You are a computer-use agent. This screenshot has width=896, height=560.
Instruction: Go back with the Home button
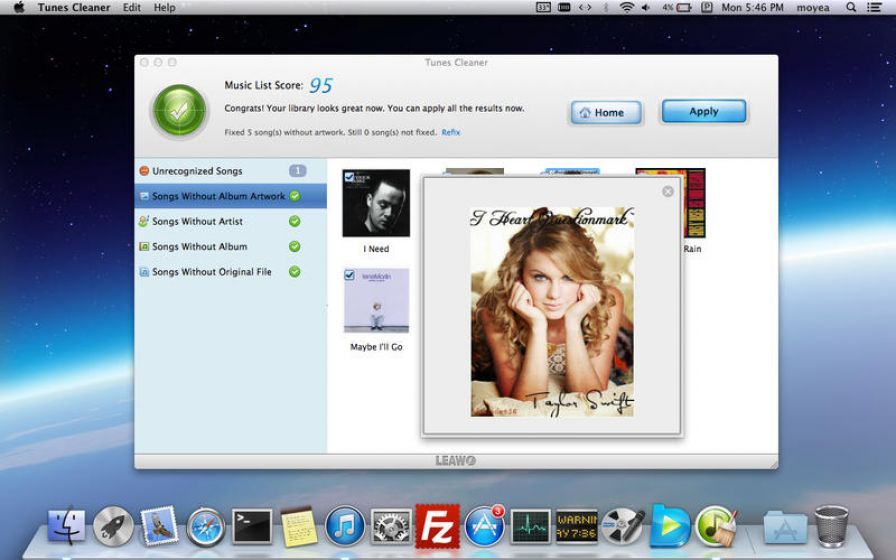[606, 113]
